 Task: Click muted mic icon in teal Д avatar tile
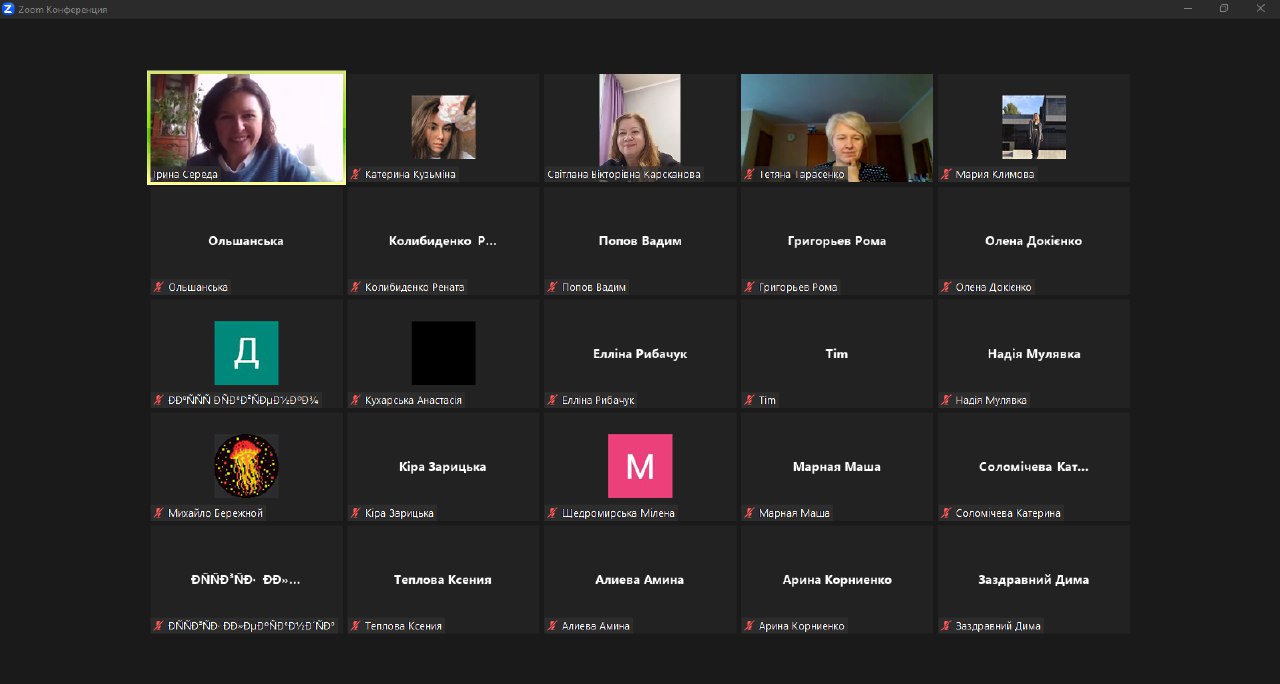click(158, 400)
